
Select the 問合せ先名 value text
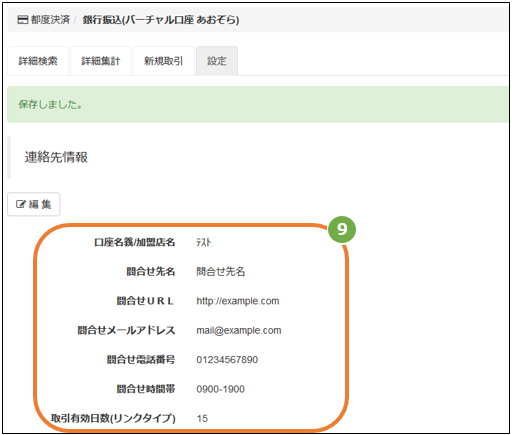click(221, 272)
